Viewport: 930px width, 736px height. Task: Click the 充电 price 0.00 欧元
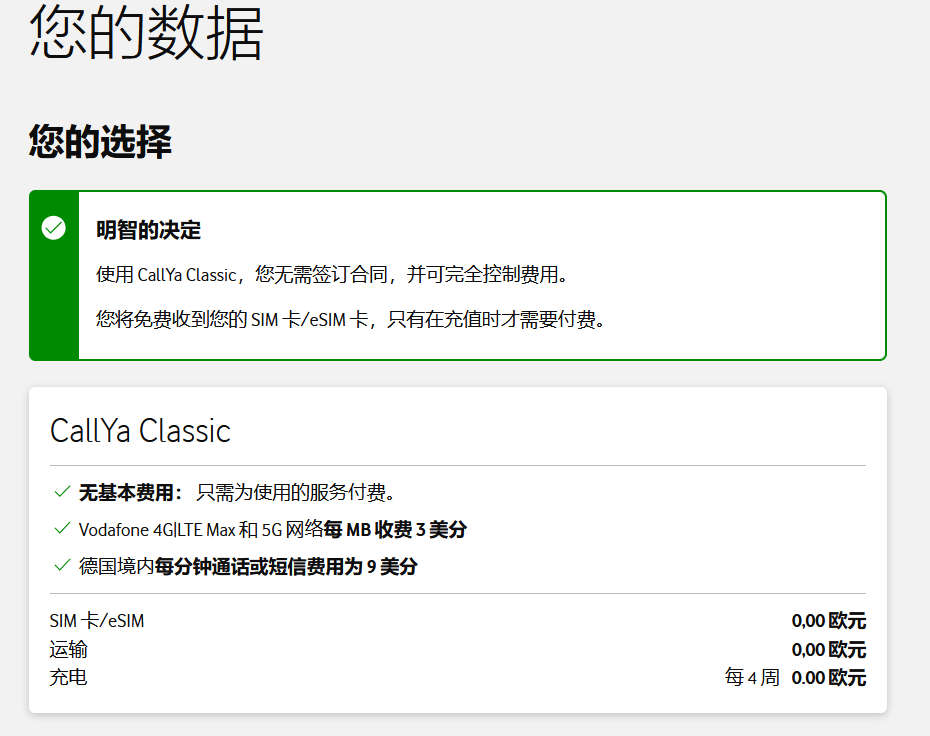(x=829, y=677)
